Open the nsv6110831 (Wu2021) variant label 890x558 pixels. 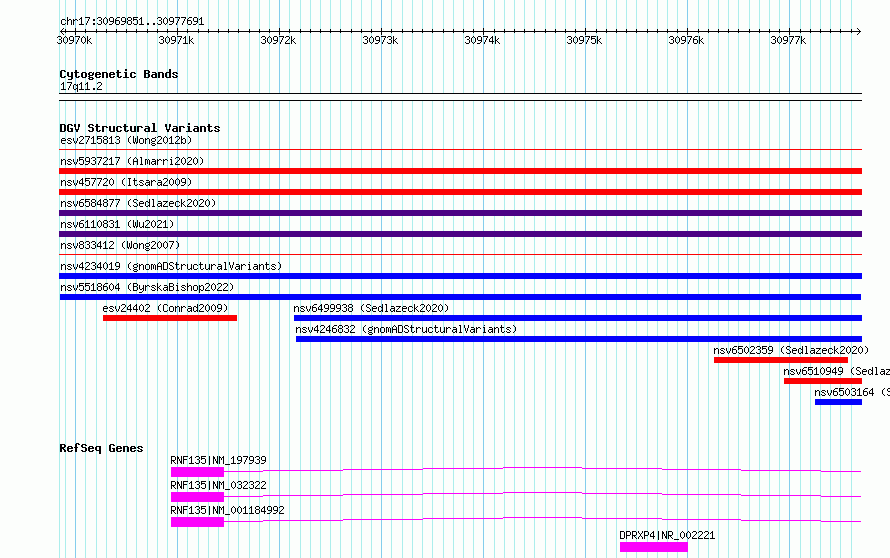click(117, 224)
